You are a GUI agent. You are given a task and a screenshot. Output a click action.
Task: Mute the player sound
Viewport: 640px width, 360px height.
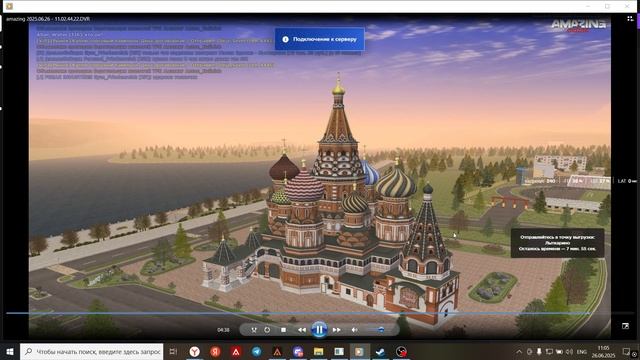pyautogui.click(x=354, y=330)
